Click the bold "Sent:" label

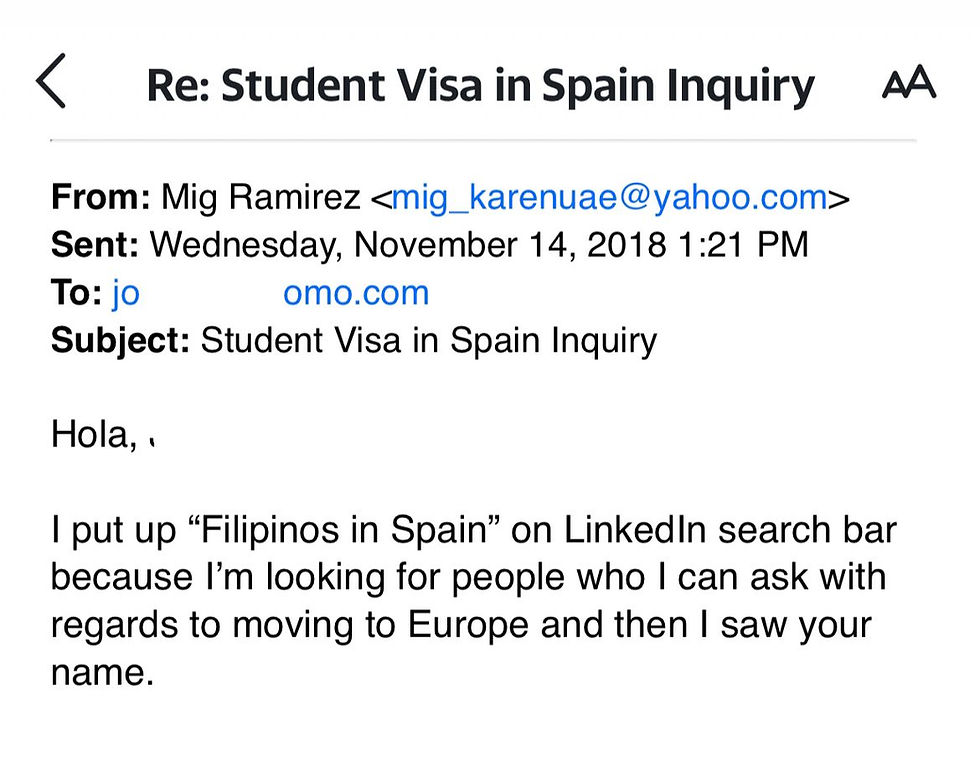click(x=94, y=244)
